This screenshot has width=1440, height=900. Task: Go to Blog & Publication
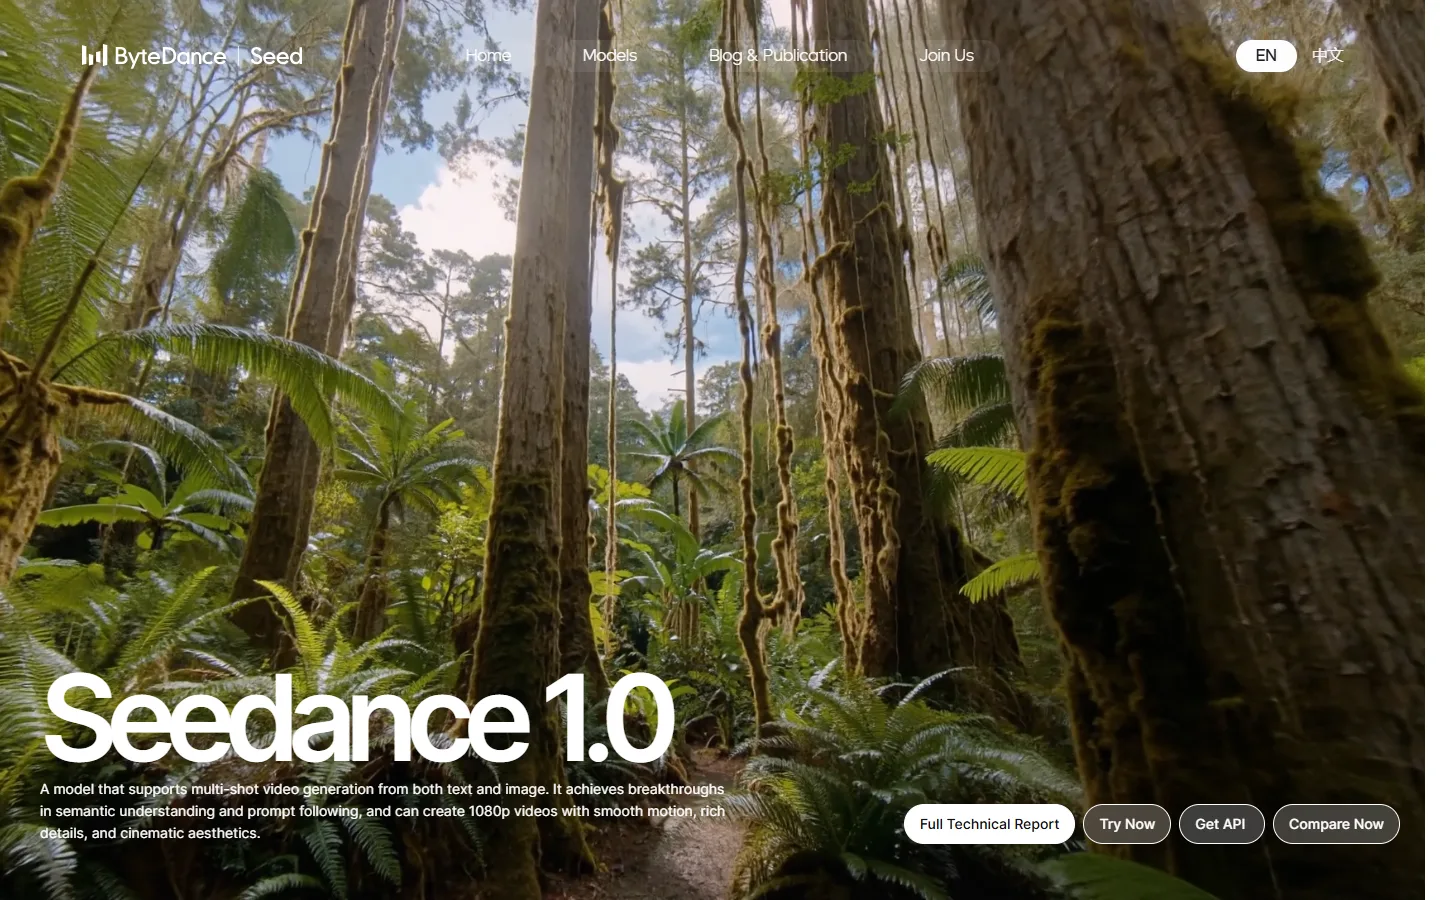pos(778,55)
